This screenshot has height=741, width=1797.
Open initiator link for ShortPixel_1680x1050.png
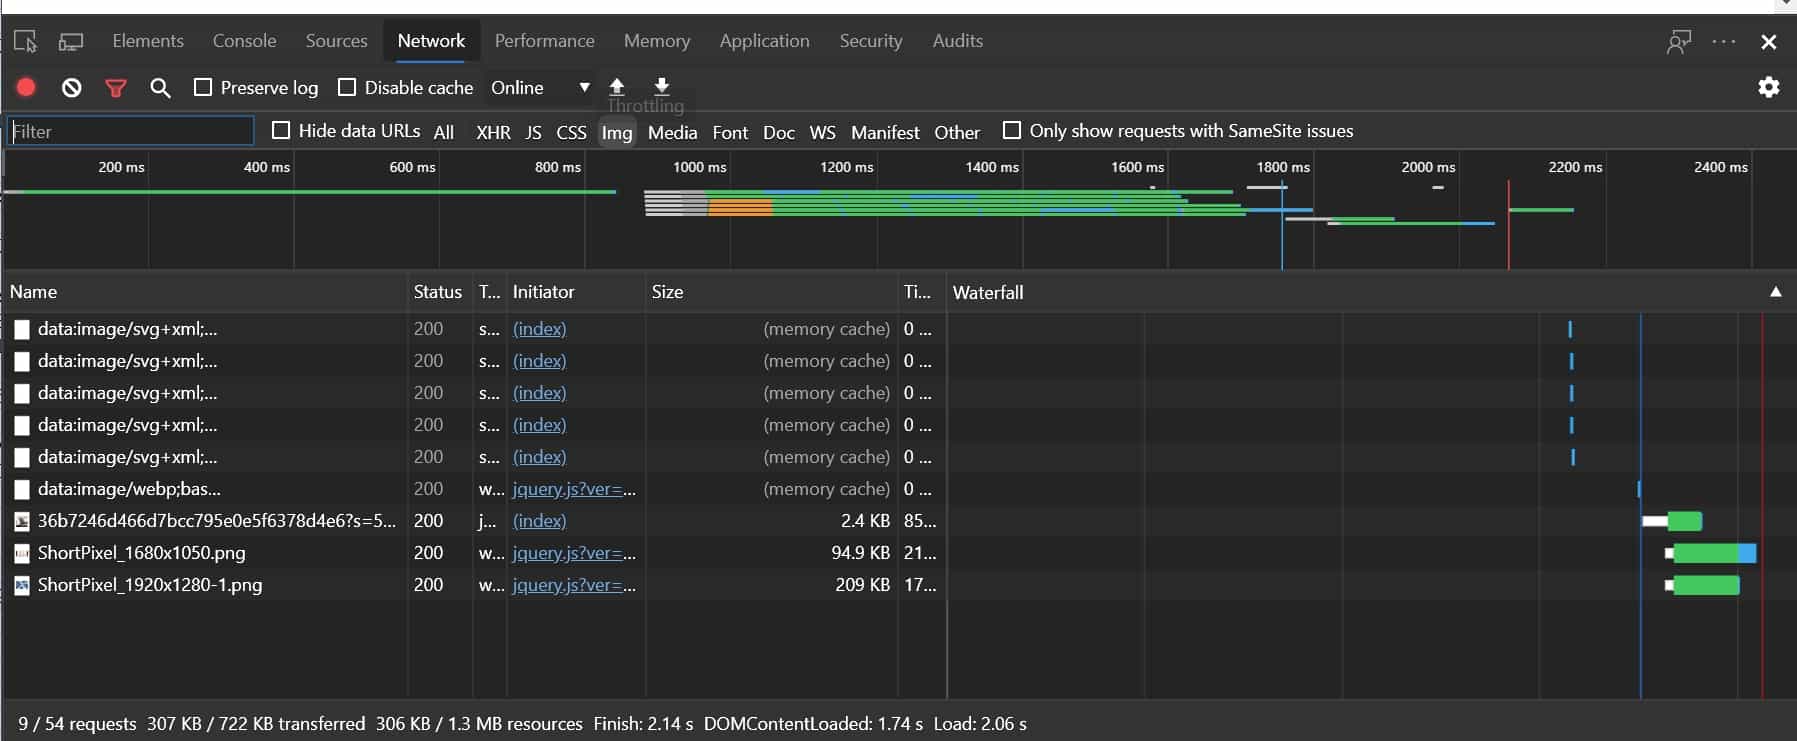pos(574,553)
